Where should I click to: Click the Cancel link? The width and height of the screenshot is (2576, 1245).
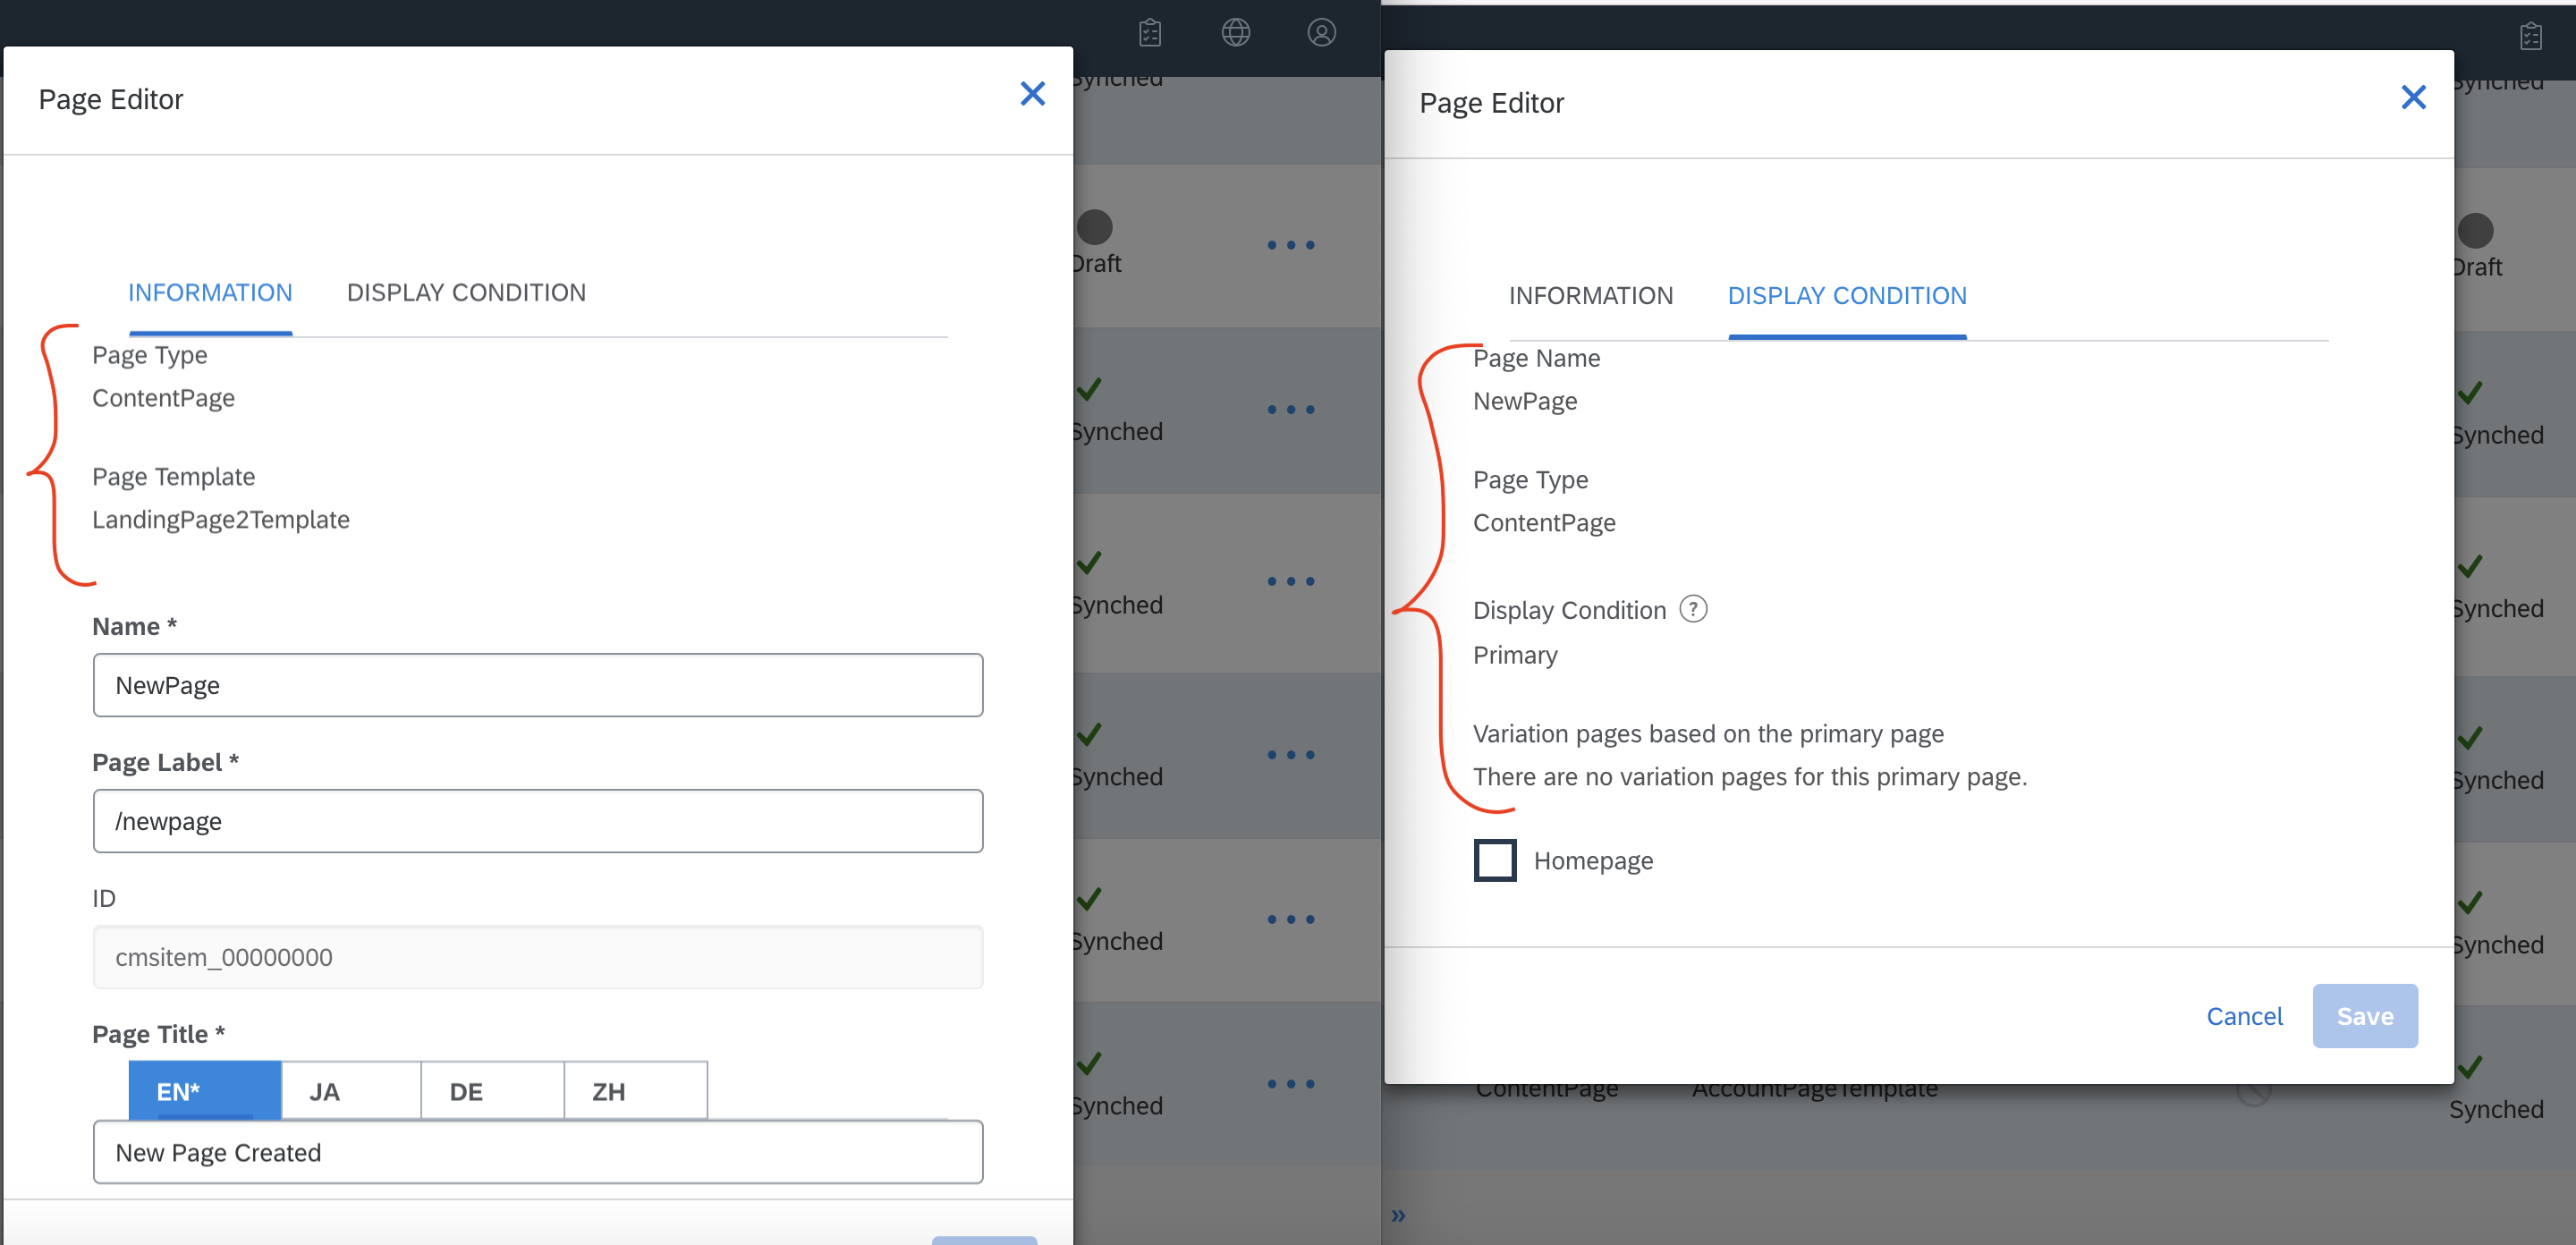point(2244,1016)
